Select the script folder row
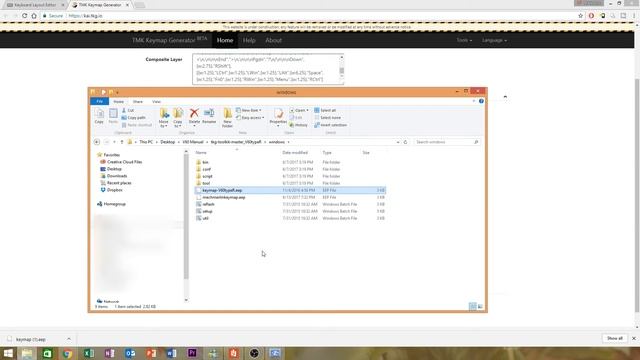Image resolution: width=640 pixels, height=360 pixels. 290,176
